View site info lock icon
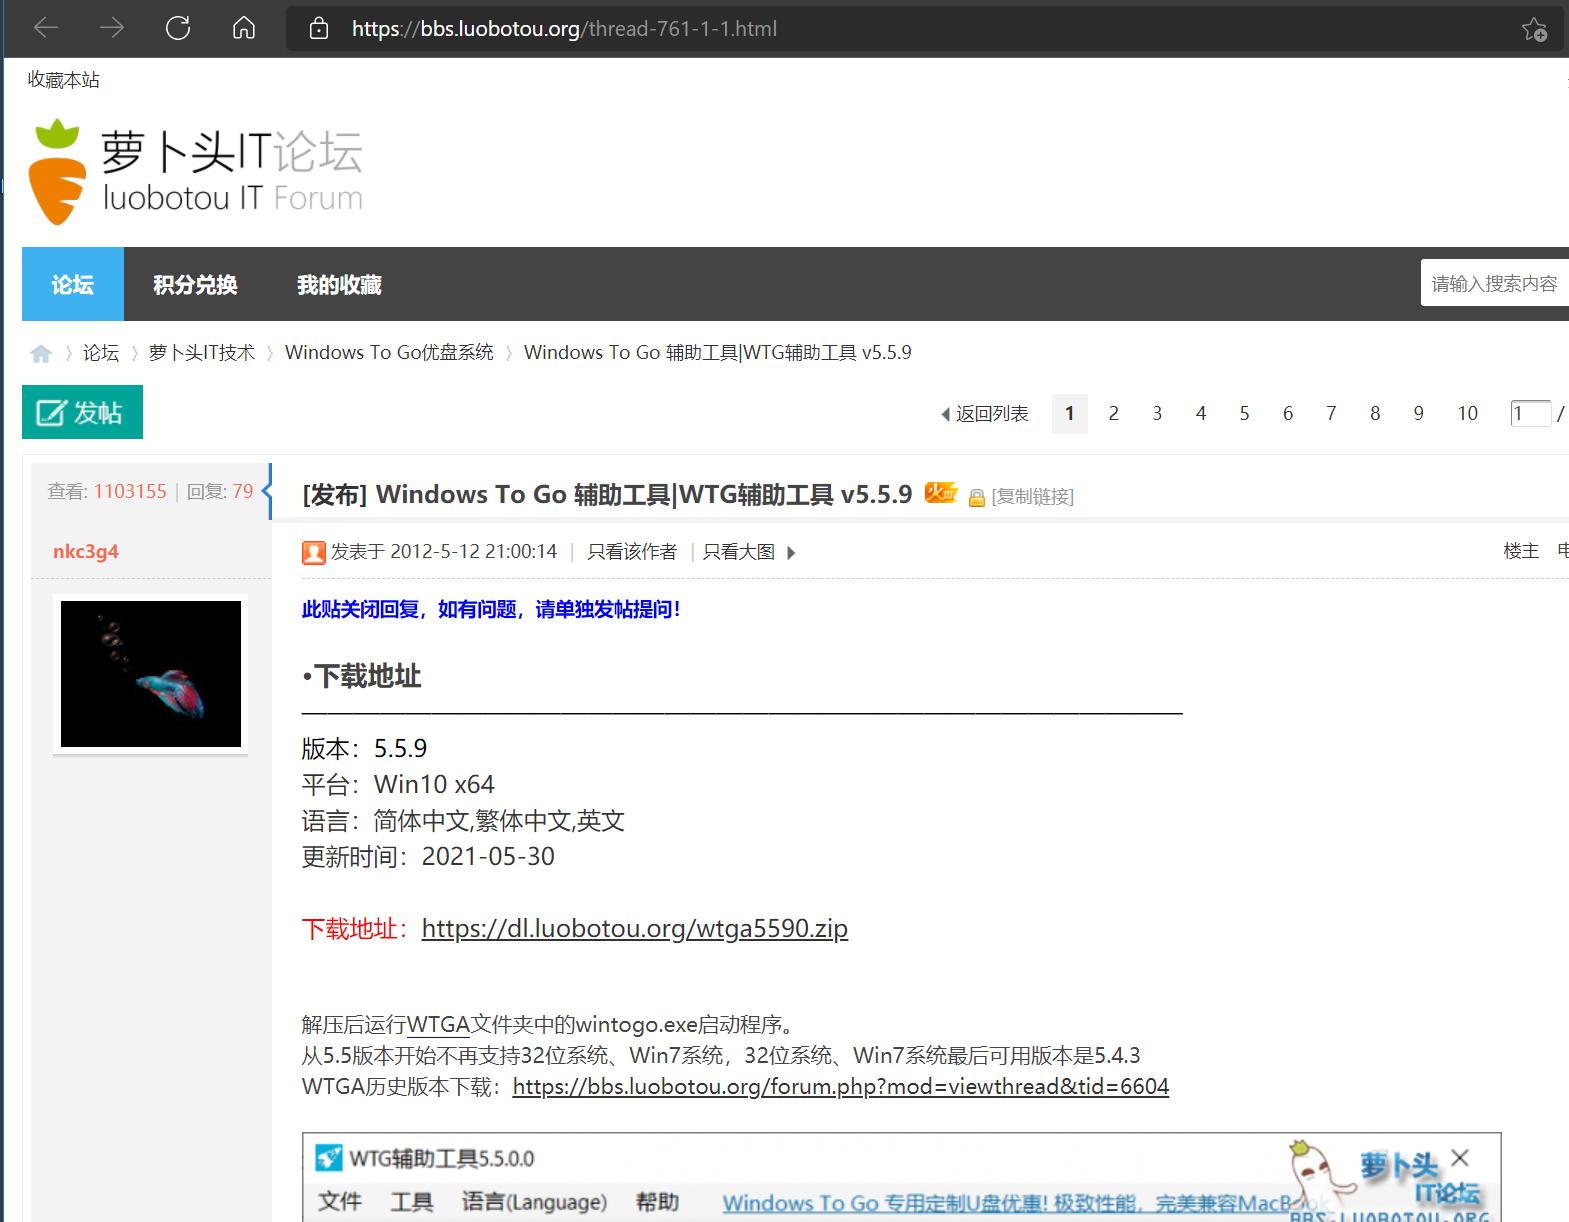1569x1222 pixels. click(319, 29)
